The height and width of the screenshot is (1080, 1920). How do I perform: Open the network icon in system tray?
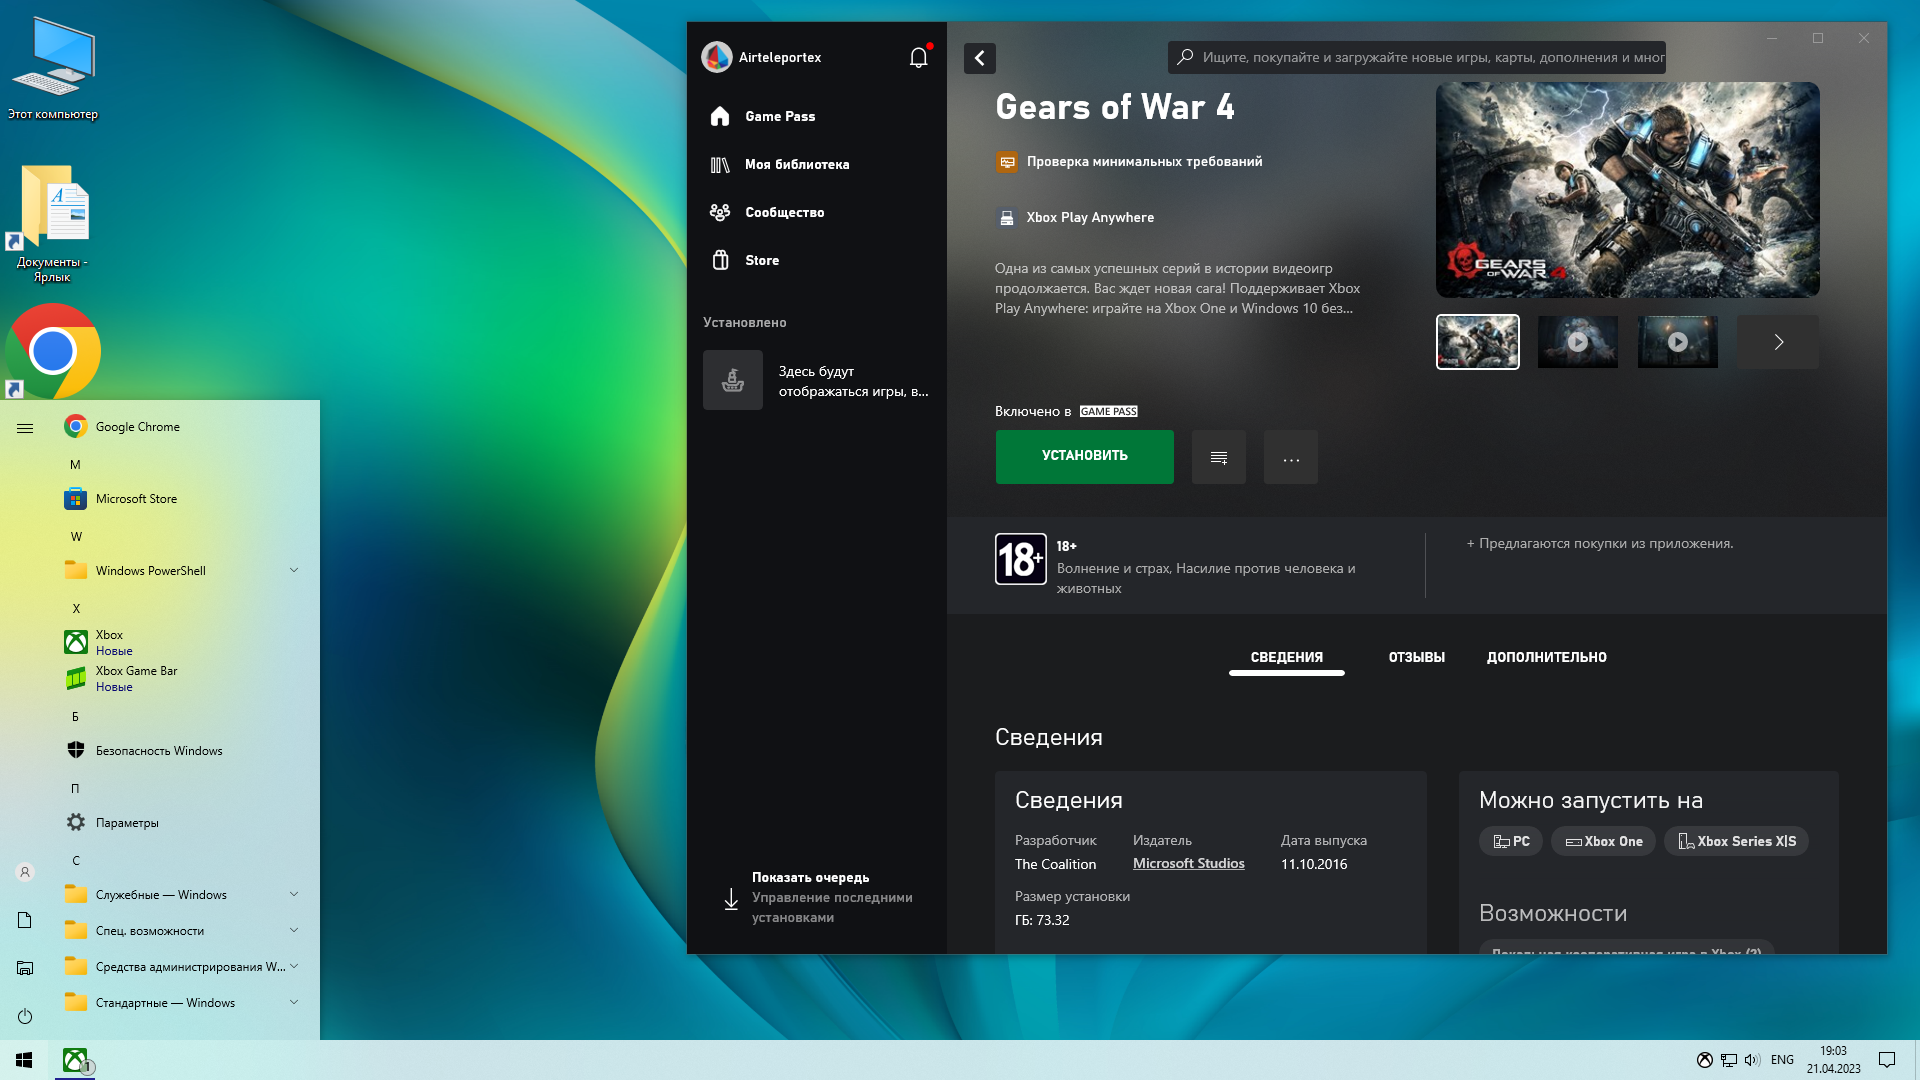click(x=1729, y=1060)
